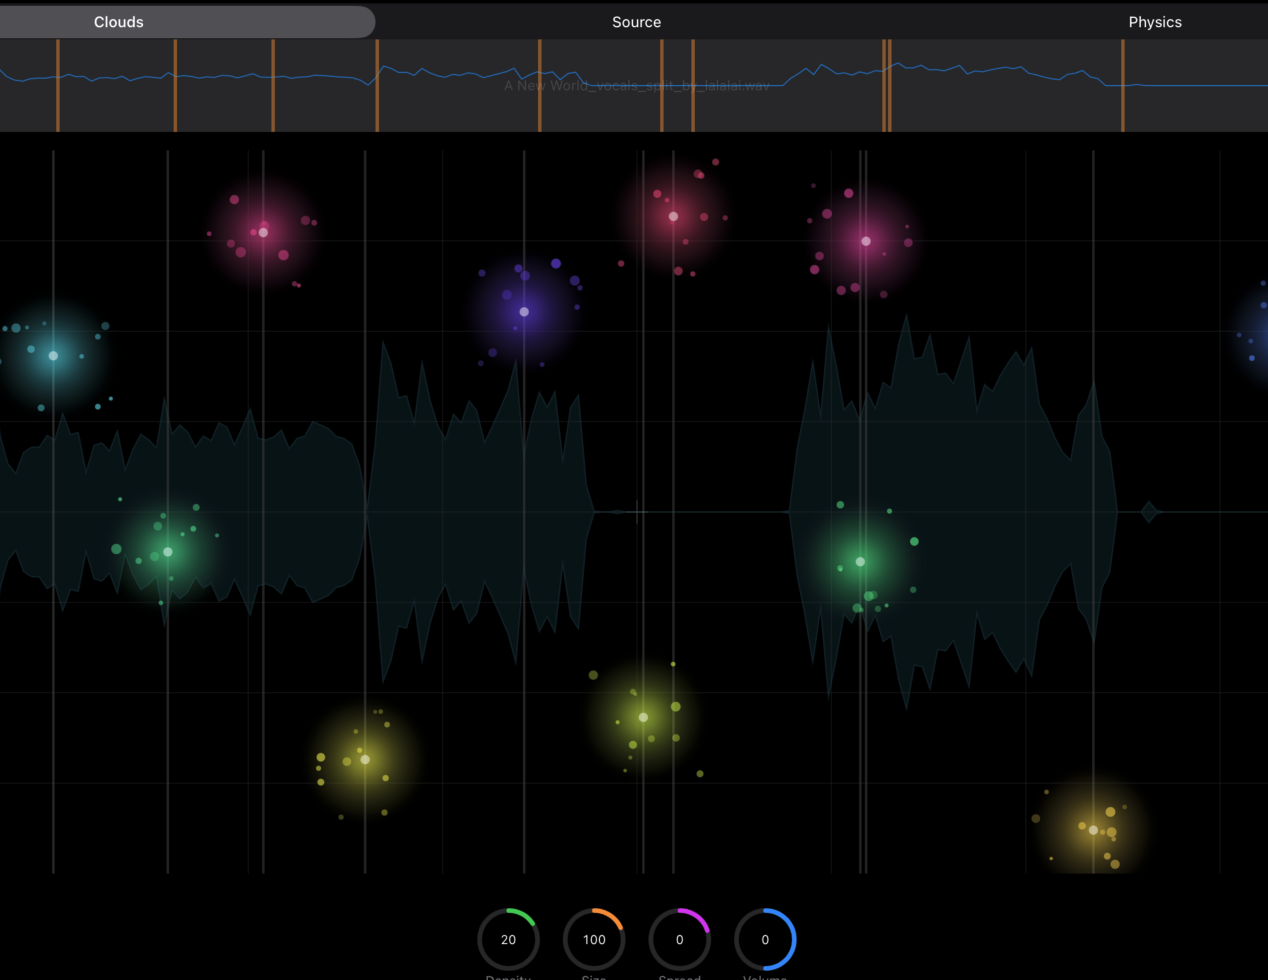Pick the golden-orange cloud at bottom right
This screenshot has width=1268, height=980.
pyautogui.click(x=1093, y=830)
